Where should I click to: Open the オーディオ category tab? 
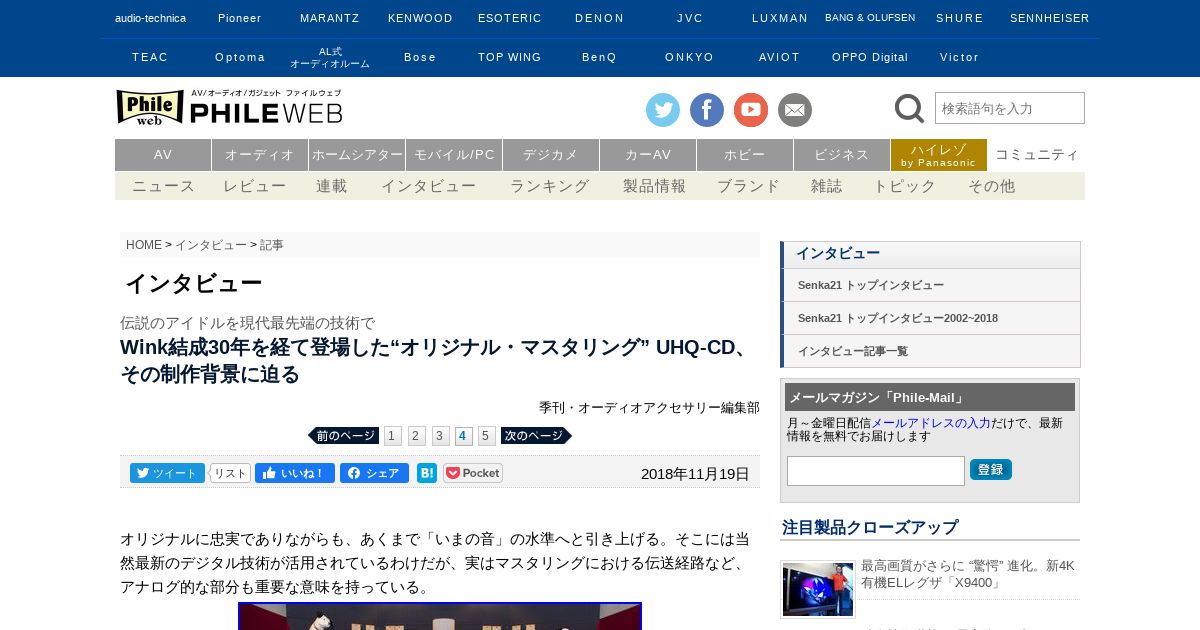tap(260, 155)
